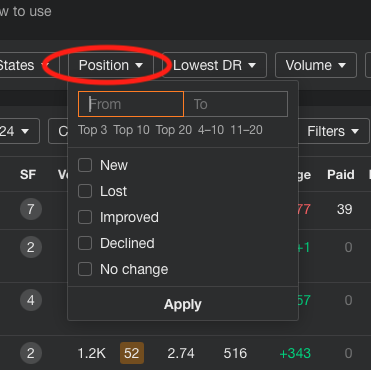Select the No change checkbox
The height and width of the screenshot is (370, 371).
(85, 269)
